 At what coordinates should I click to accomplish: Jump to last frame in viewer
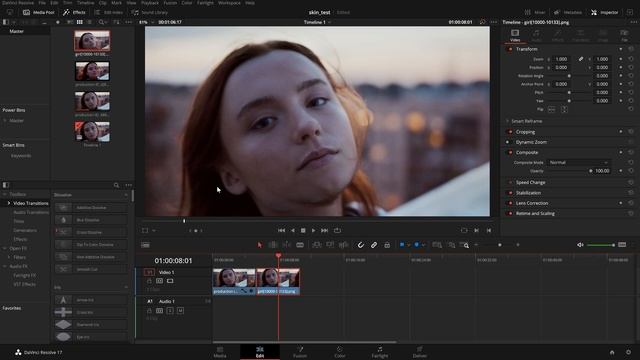324,231
